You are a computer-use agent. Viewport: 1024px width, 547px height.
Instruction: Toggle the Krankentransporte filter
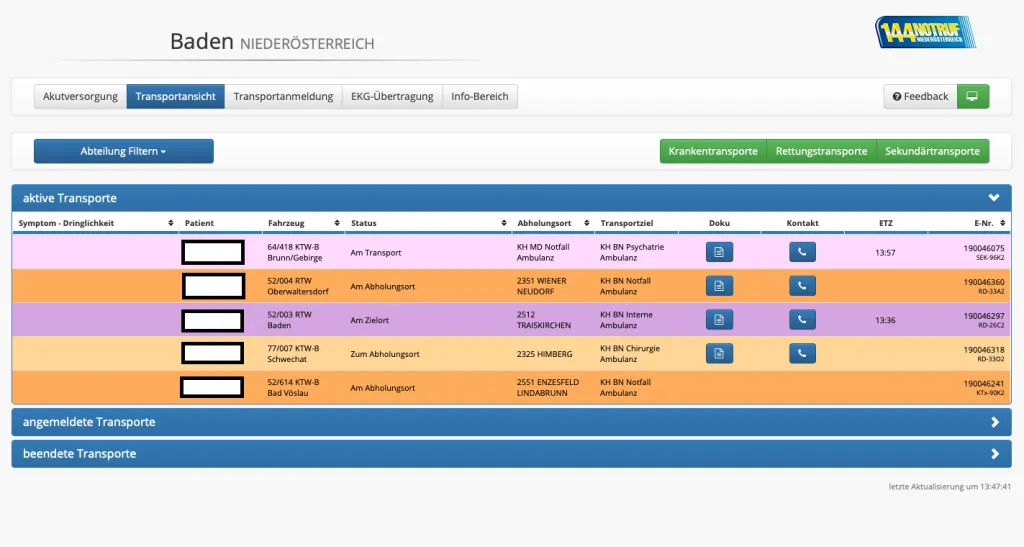click(x=712, y=151)
